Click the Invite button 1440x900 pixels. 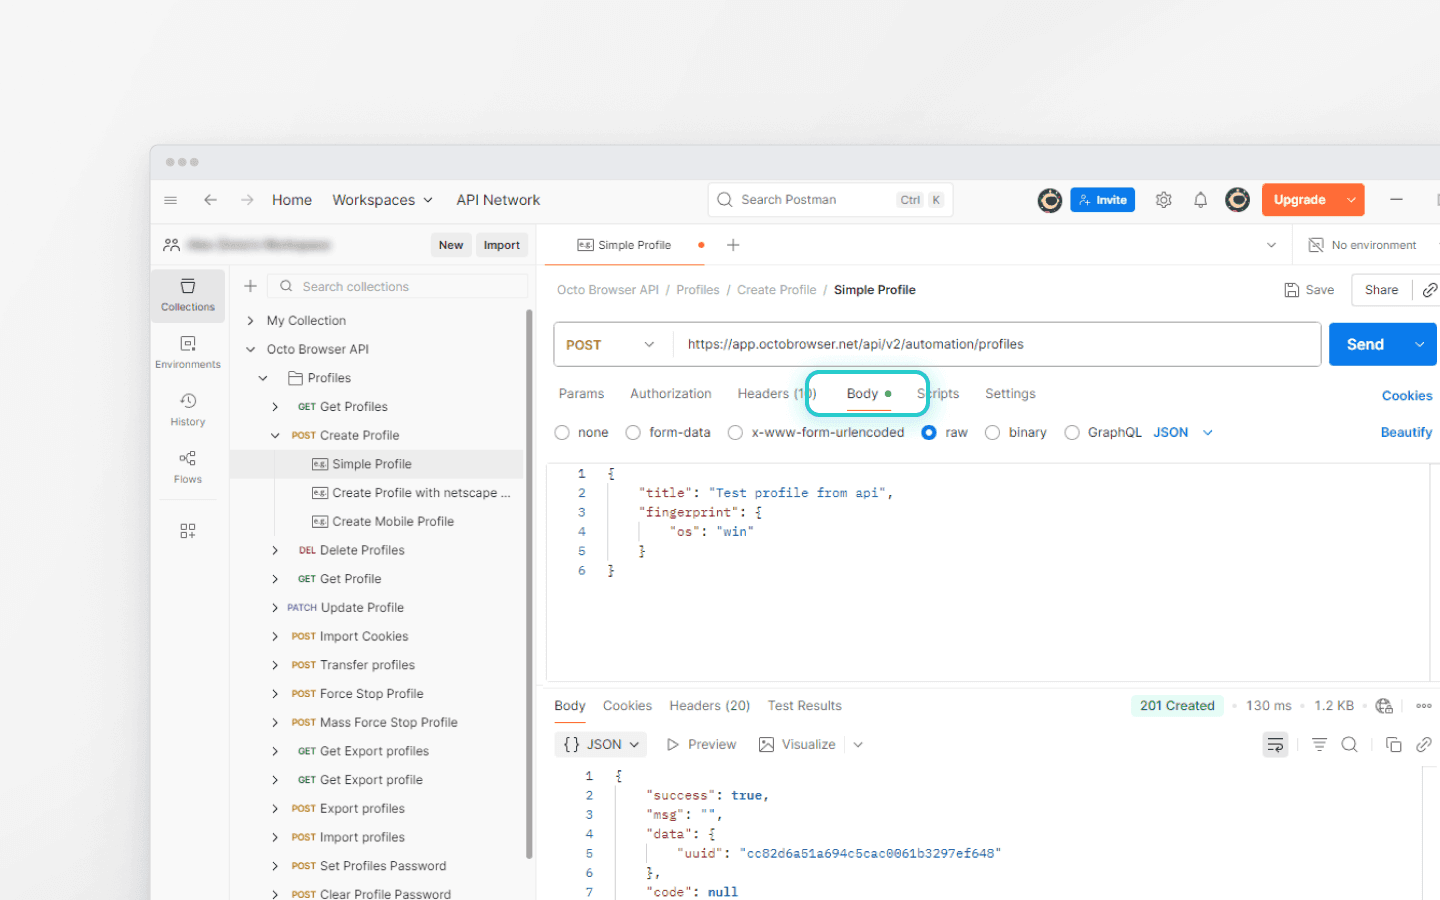[x=1102, y=200]
